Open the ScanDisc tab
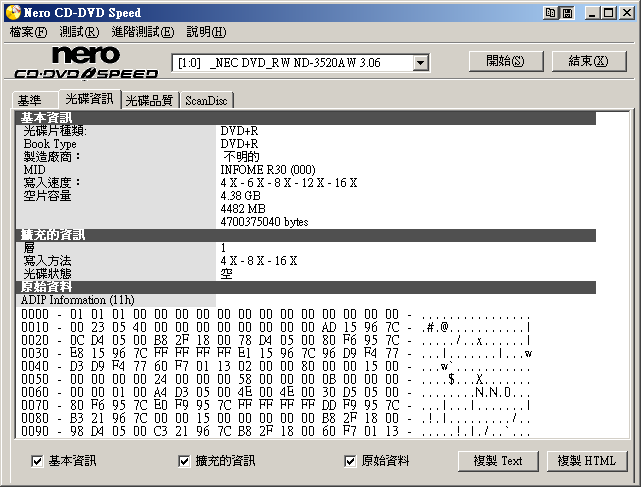This screenshot has height=487, width=641. (x=206, y=101)
